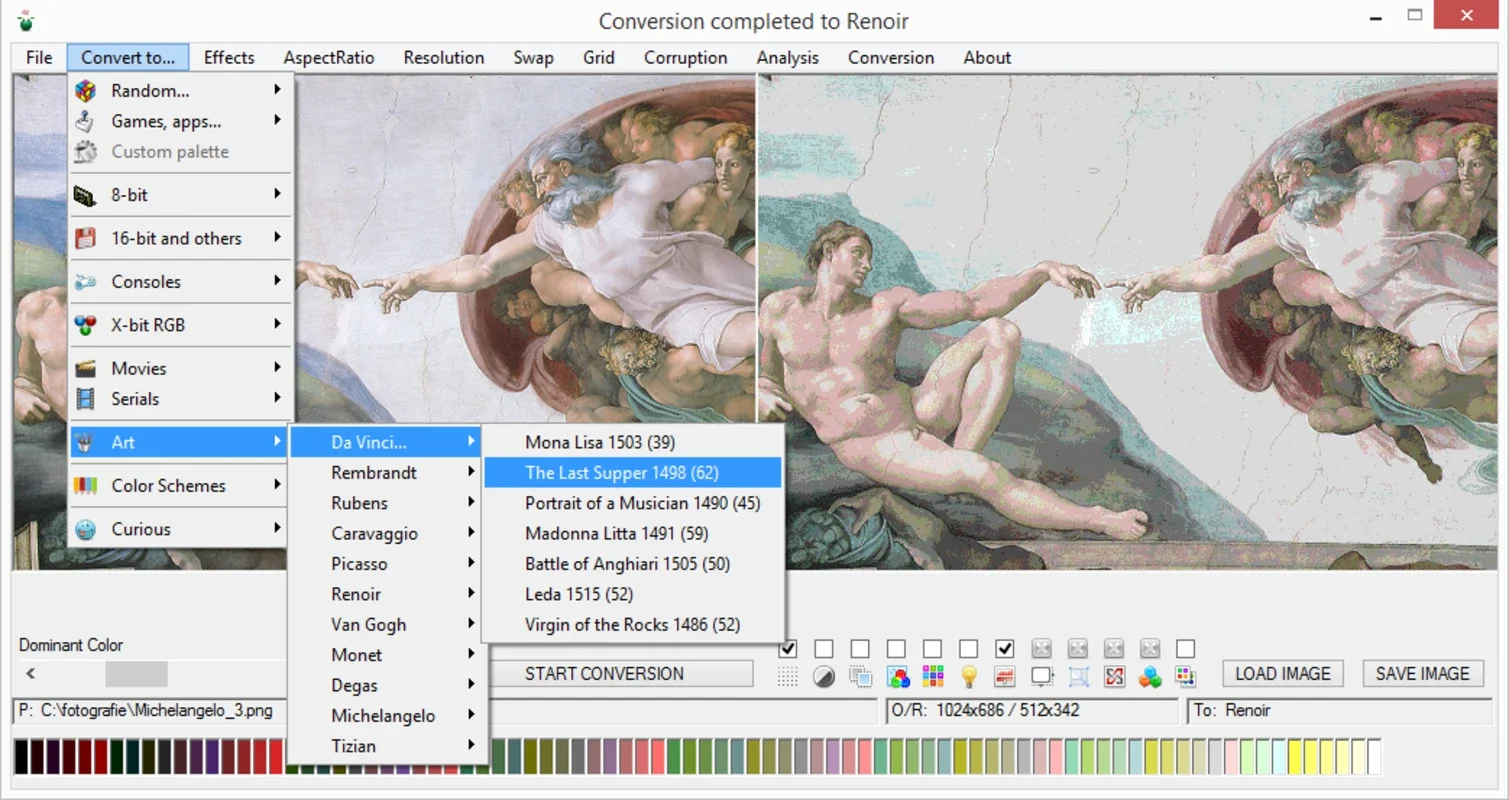Click the Random cube icon in the menu

click(x=86, y=91)
